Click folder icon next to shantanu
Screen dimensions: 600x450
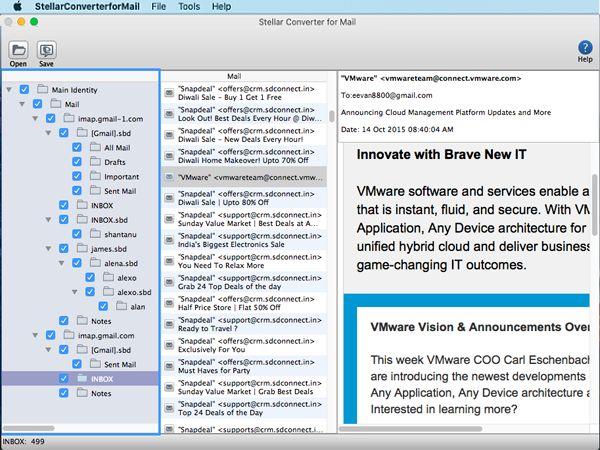(x=95, y=234)
